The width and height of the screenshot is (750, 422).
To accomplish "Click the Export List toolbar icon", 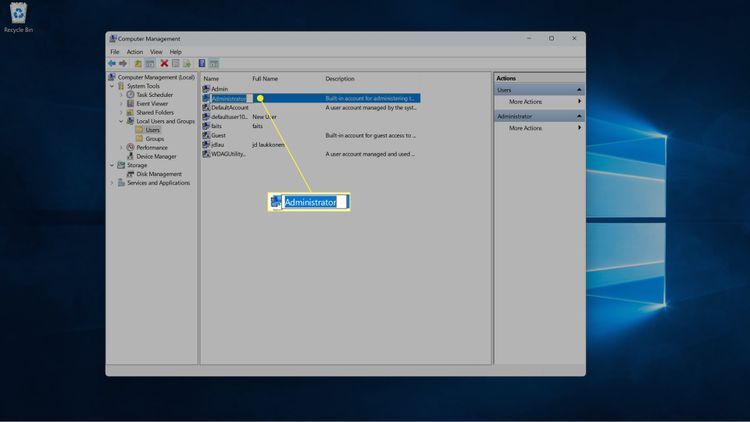I will tap(187, 63).
